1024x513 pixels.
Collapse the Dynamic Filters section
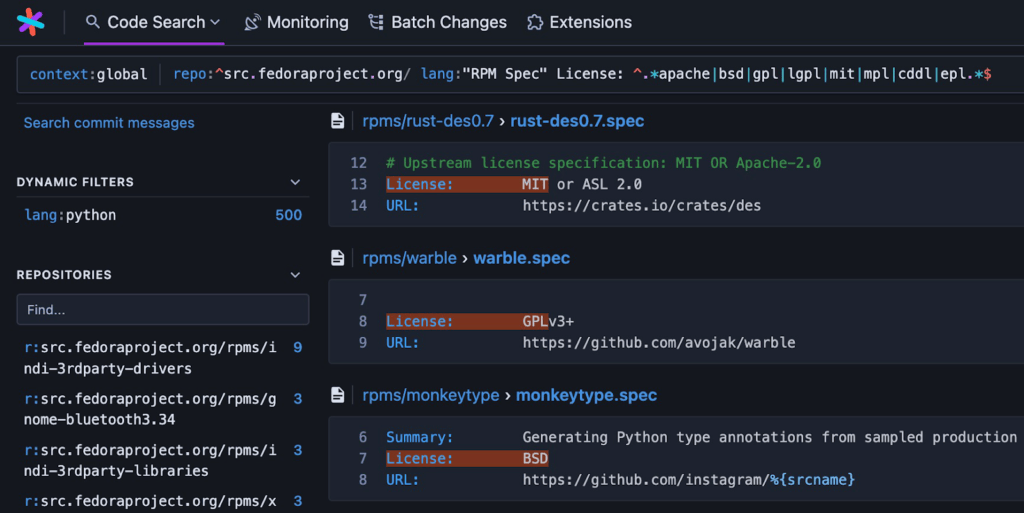click(x=295, y=182)
